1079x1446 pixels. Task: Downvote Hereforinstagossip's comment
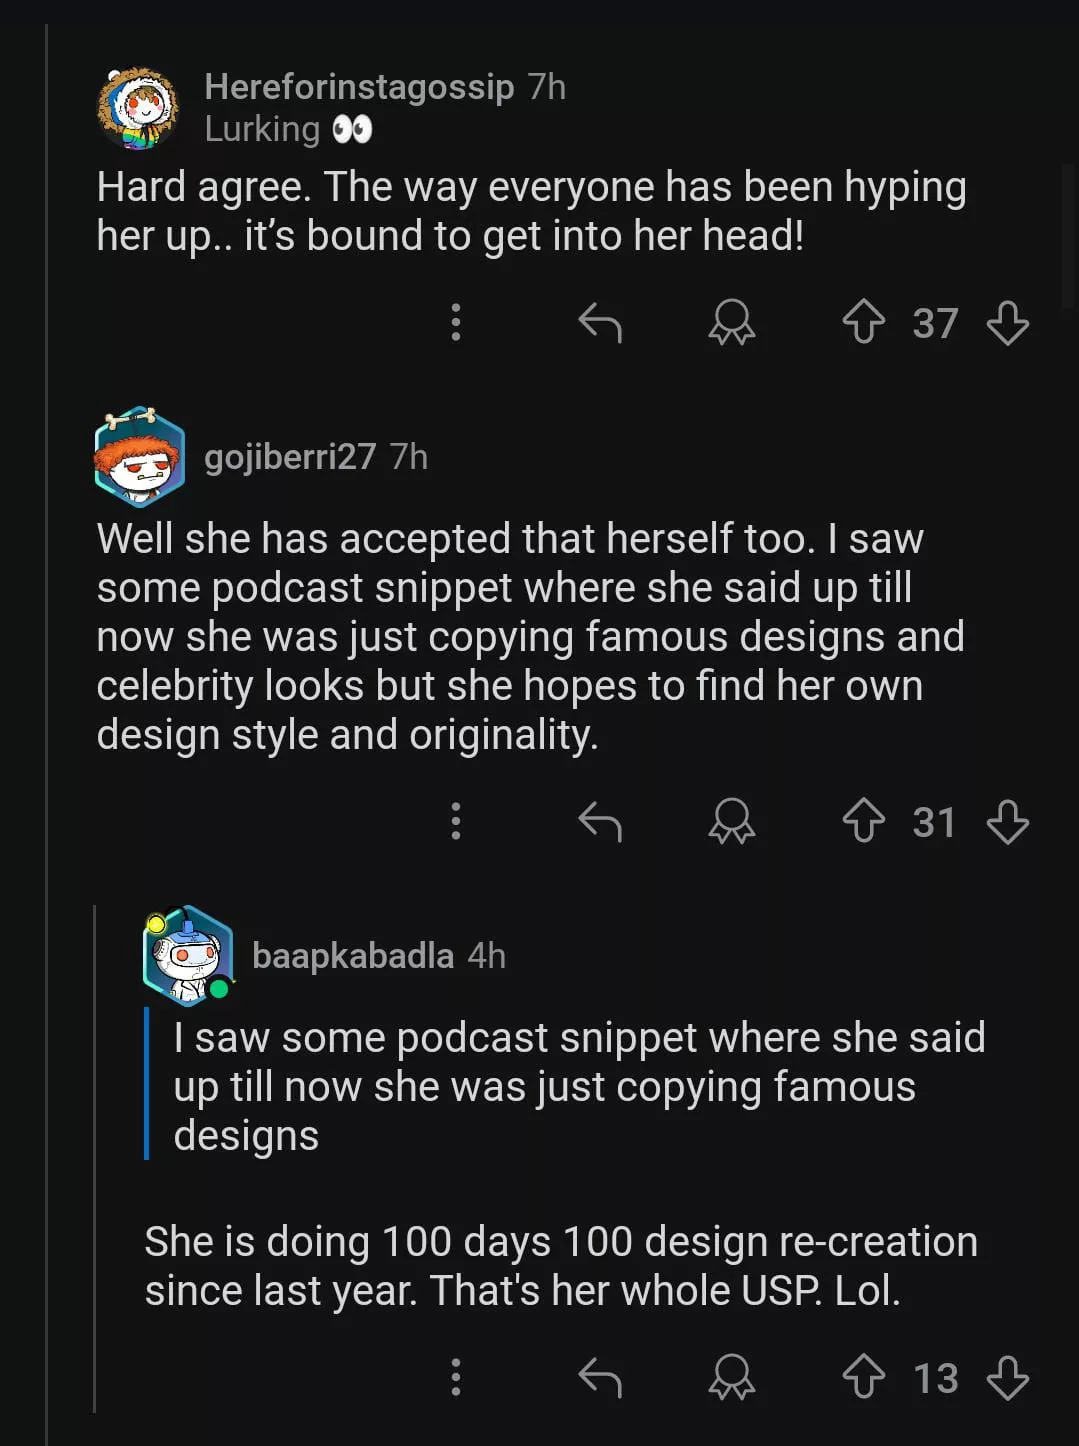click(x=1007, y=323)
